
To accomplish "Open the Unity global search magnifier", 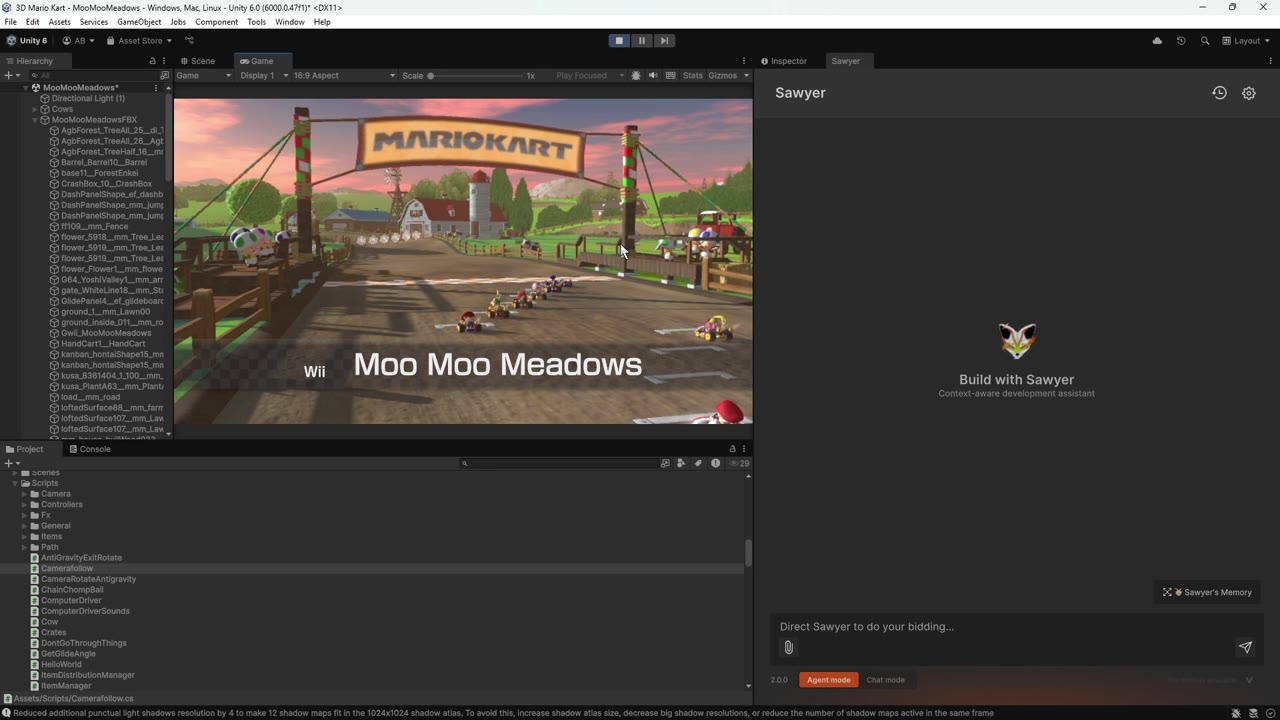I will (1205, 41).
